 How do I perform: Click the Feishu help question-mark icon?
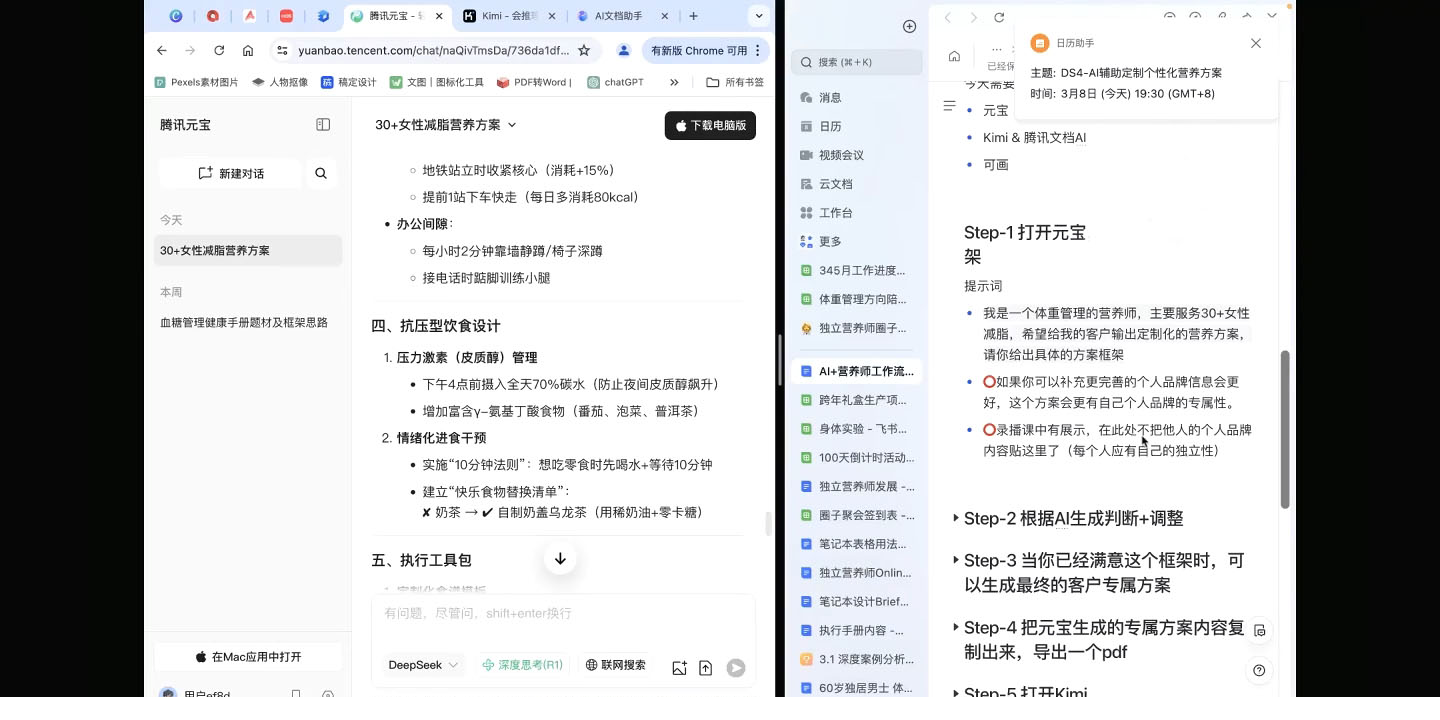[x=1259, y=670]
